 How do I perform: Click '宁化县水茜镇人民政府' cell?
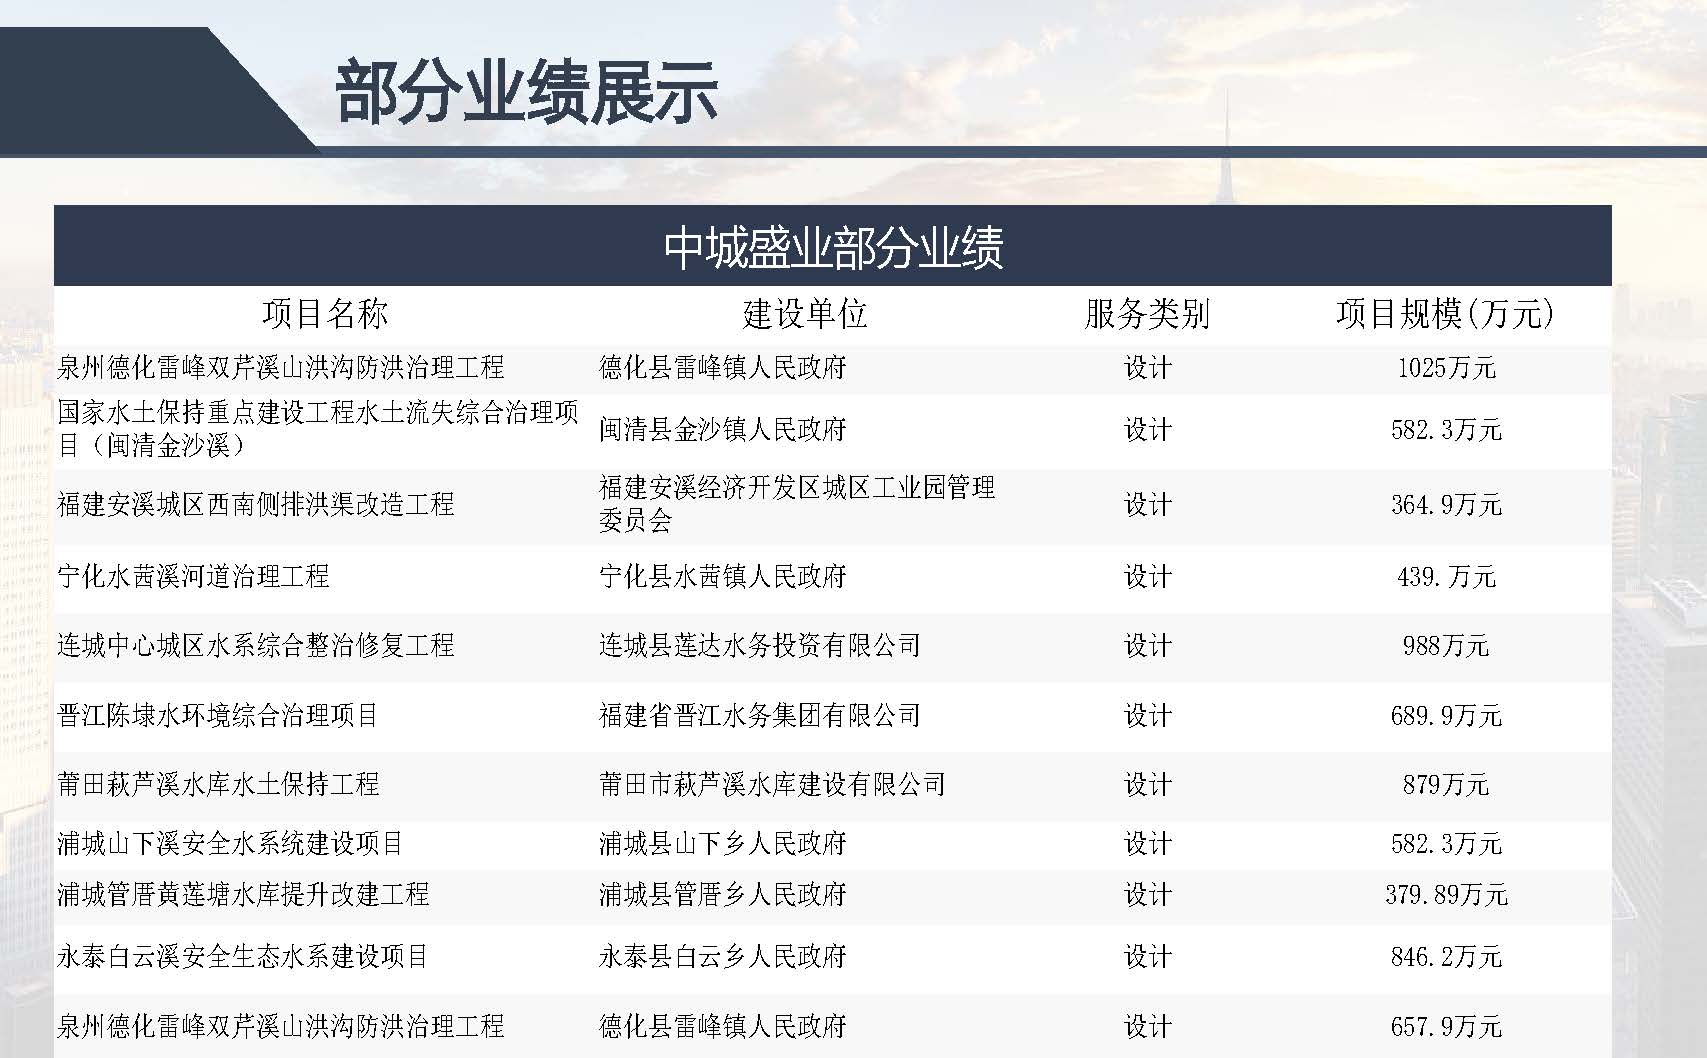723,577
